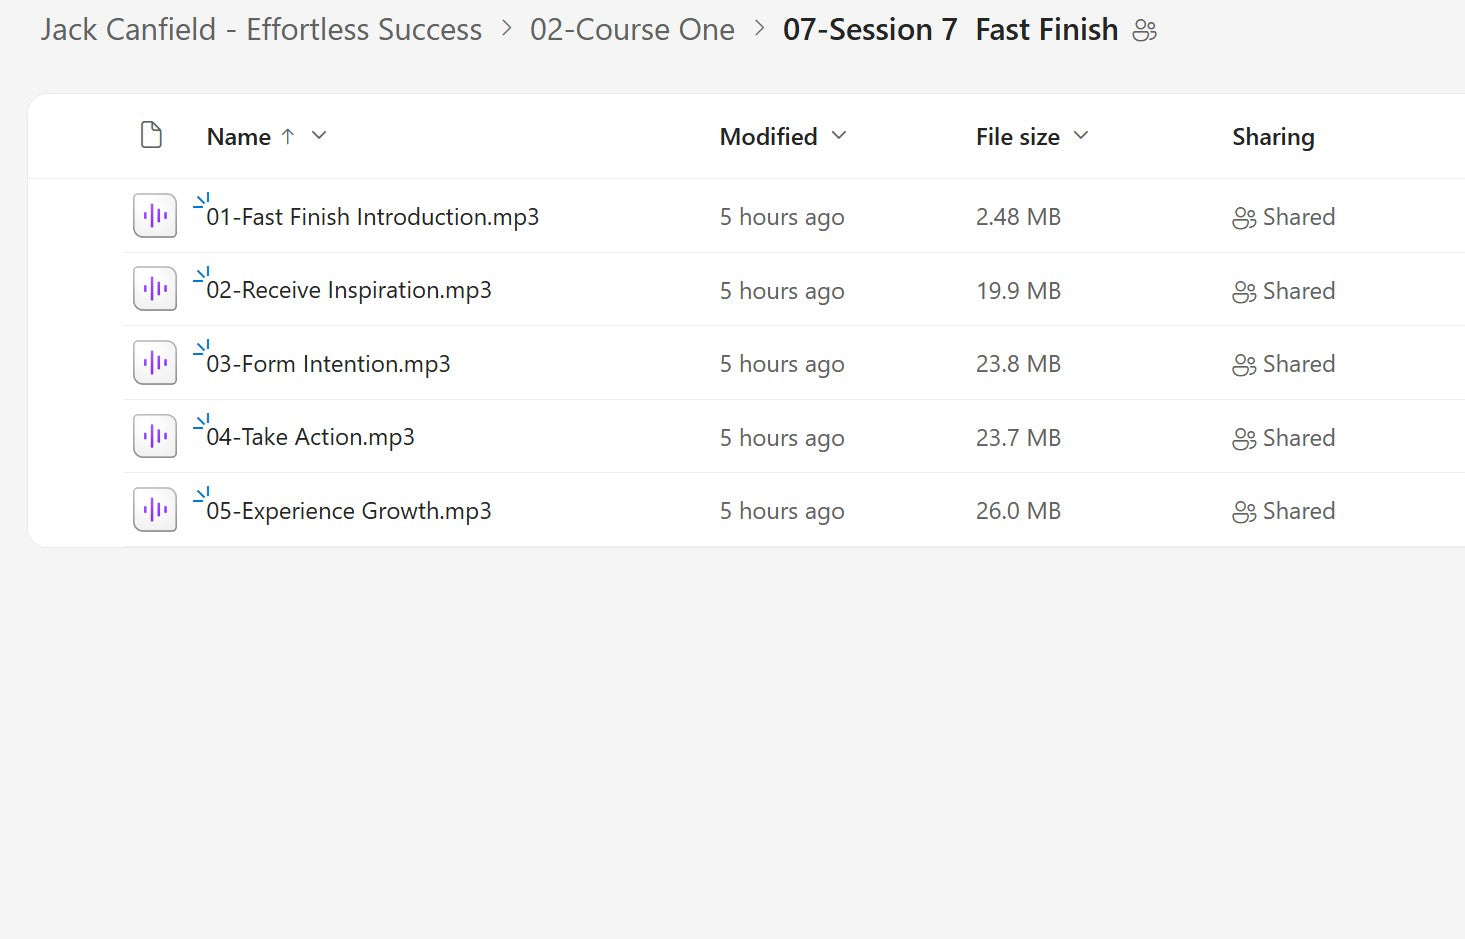Navigate to Jack Canfield - Effortless Success breadcrumb
The image size is (1465, 939).
click(259, 29)
